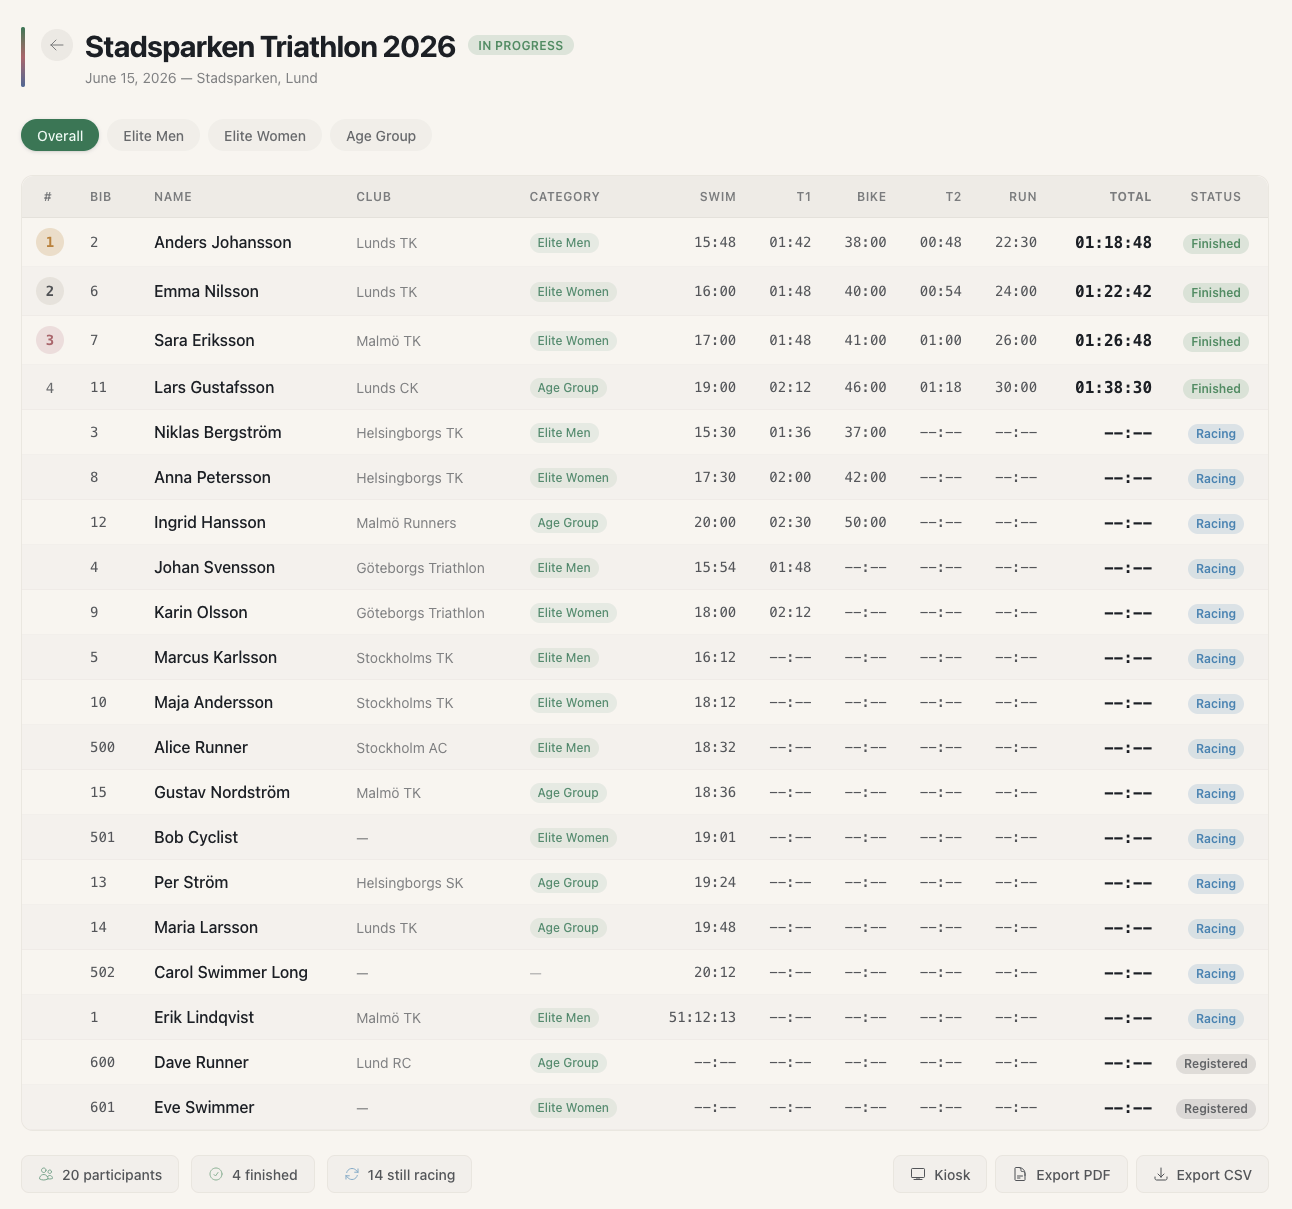The width and height of the screenshot is (1292, 1209).
Task: Switch to Elite Women tab
Action: pyautogui.click(x=265, y=136)
